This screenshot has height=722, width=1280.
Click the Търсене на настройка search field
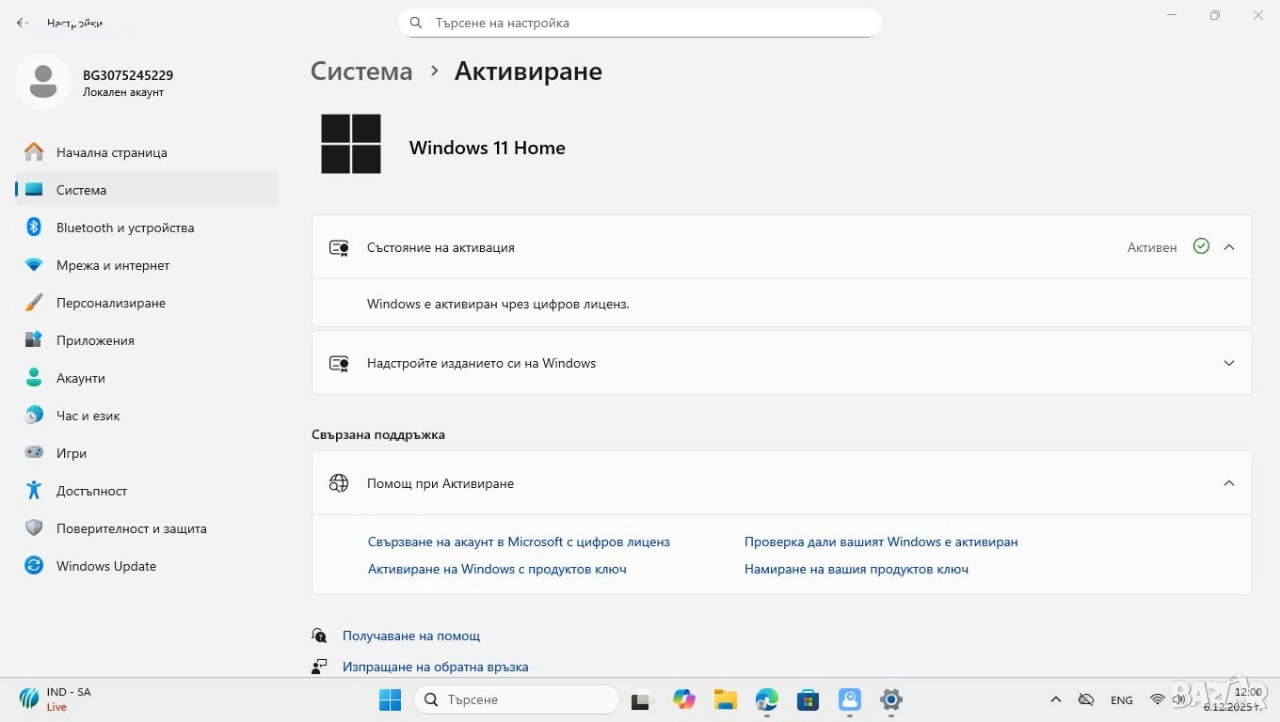pyautogui.click(x=640, y=23)
